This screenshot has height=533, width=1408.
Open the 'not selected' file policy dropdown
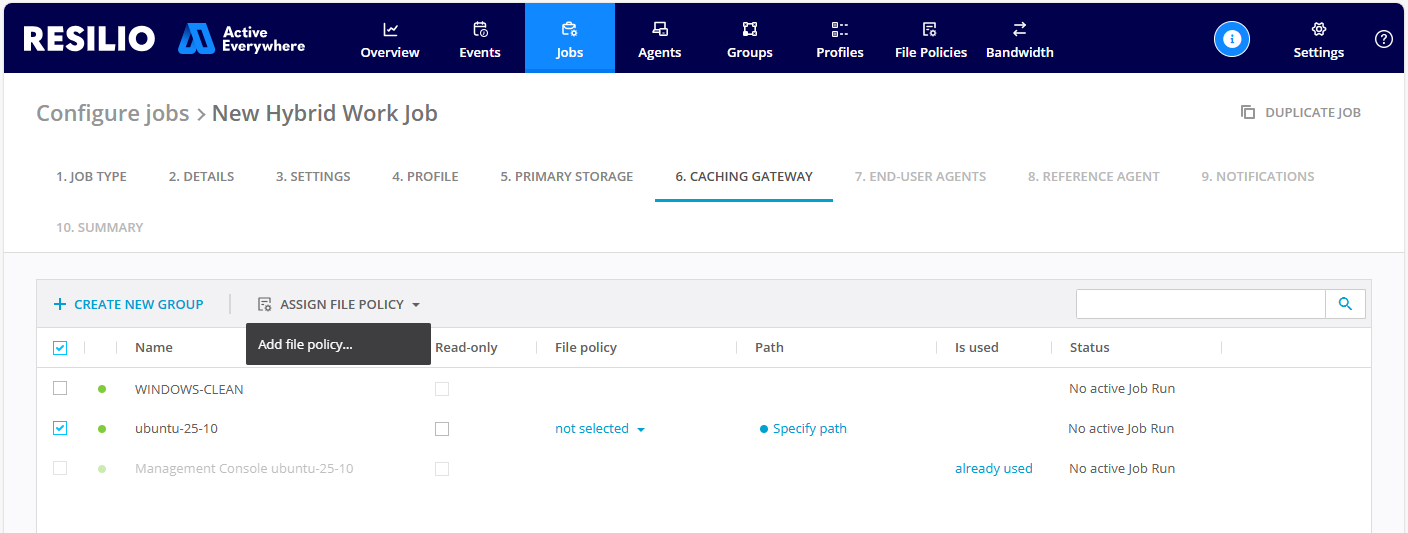click(599, 429)
